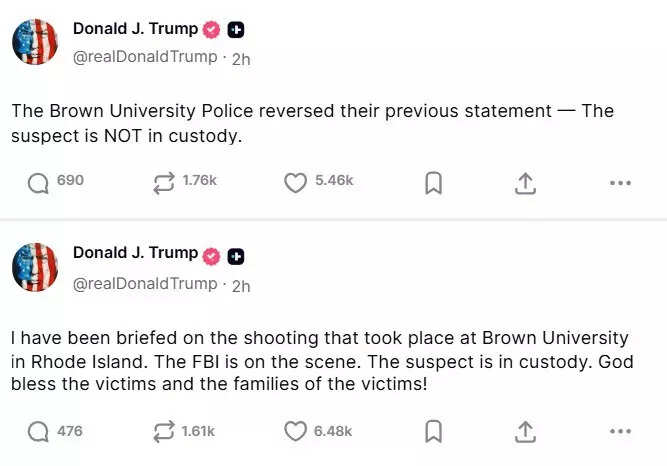Like the 'NOT in custody' post
The width and height of the screenshot is (667, 466).
pyautogui.click(x=295, y=182)
